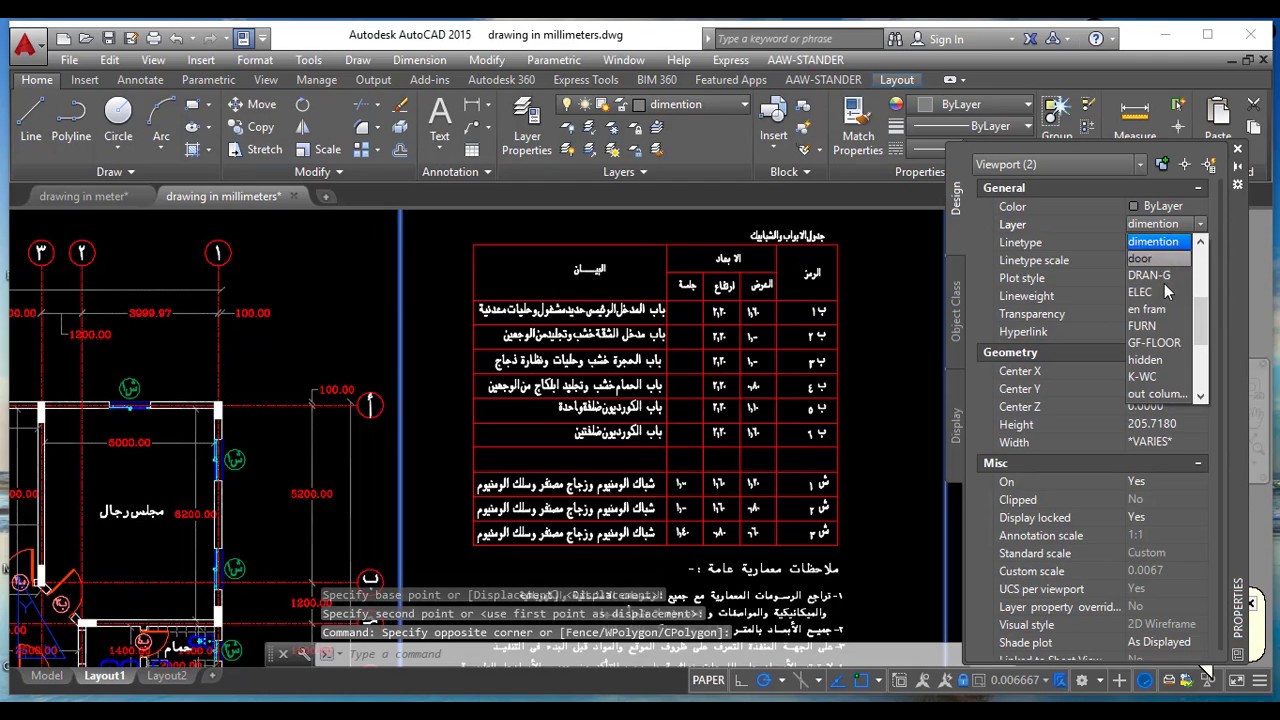Click Sign In link
Image resolution: width=1280 pixels, height=720 pixels.
946,39
